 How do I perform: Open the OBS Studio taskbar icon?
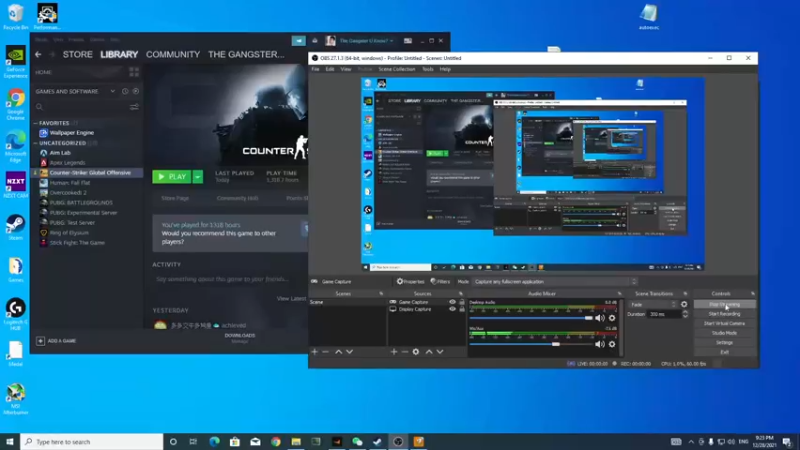pos(398,441)
